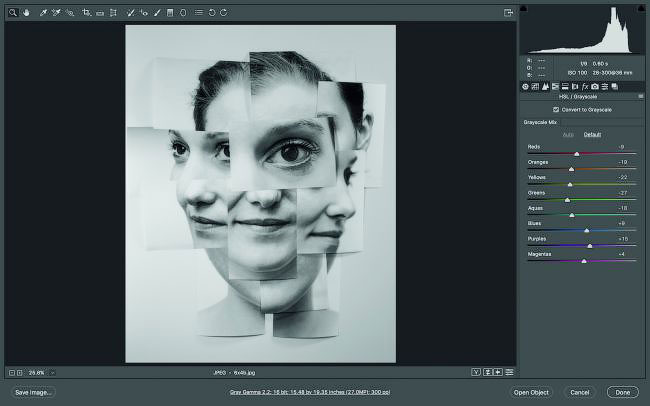This screenshot has height=406, width=650.
Task: Select the White Balance eyedropper tool
Action: [43, 13]
